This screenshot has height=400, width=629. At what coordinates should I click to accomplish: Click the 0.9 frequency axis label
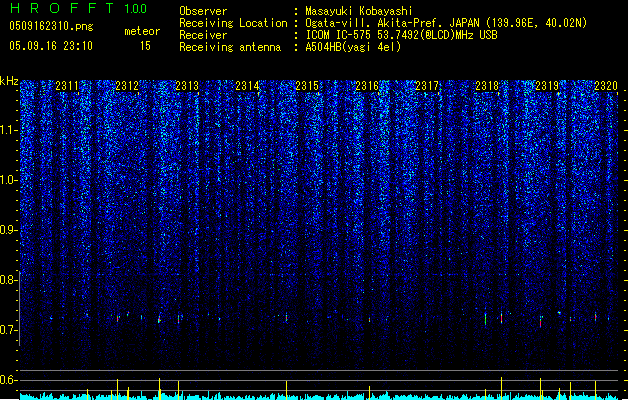coord(8,230)
